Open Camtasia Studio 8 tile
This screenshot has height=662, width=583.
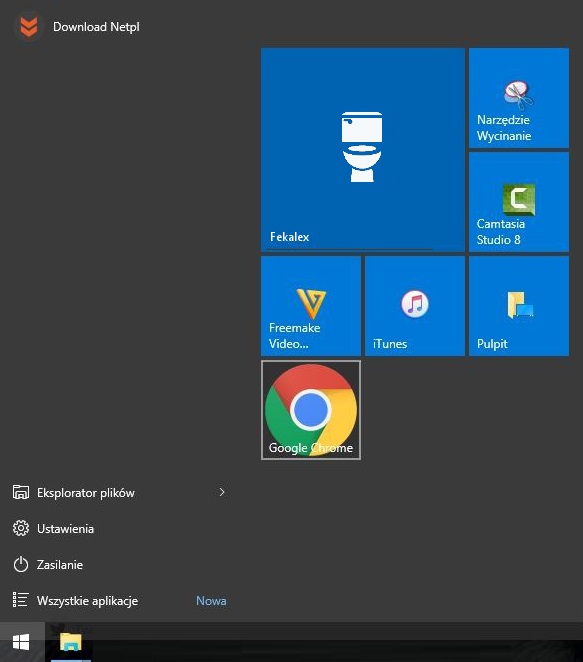pyautogui.click(x=519, y=202)
